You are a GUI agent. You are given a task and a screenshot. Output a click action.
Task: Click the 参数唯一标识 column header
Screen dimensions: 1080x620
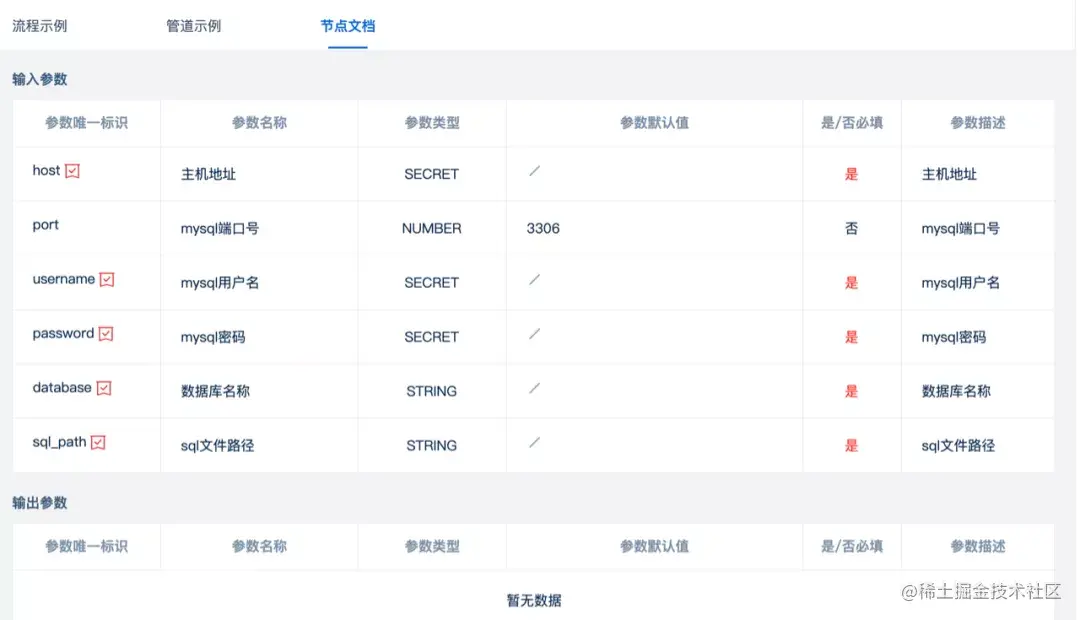coord(86,123)
